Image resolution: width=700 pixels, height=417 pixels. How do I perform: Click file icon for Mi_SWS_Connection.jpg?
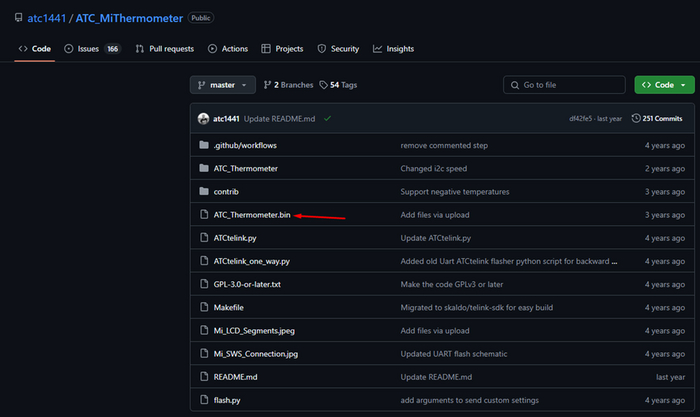point(204,354)
